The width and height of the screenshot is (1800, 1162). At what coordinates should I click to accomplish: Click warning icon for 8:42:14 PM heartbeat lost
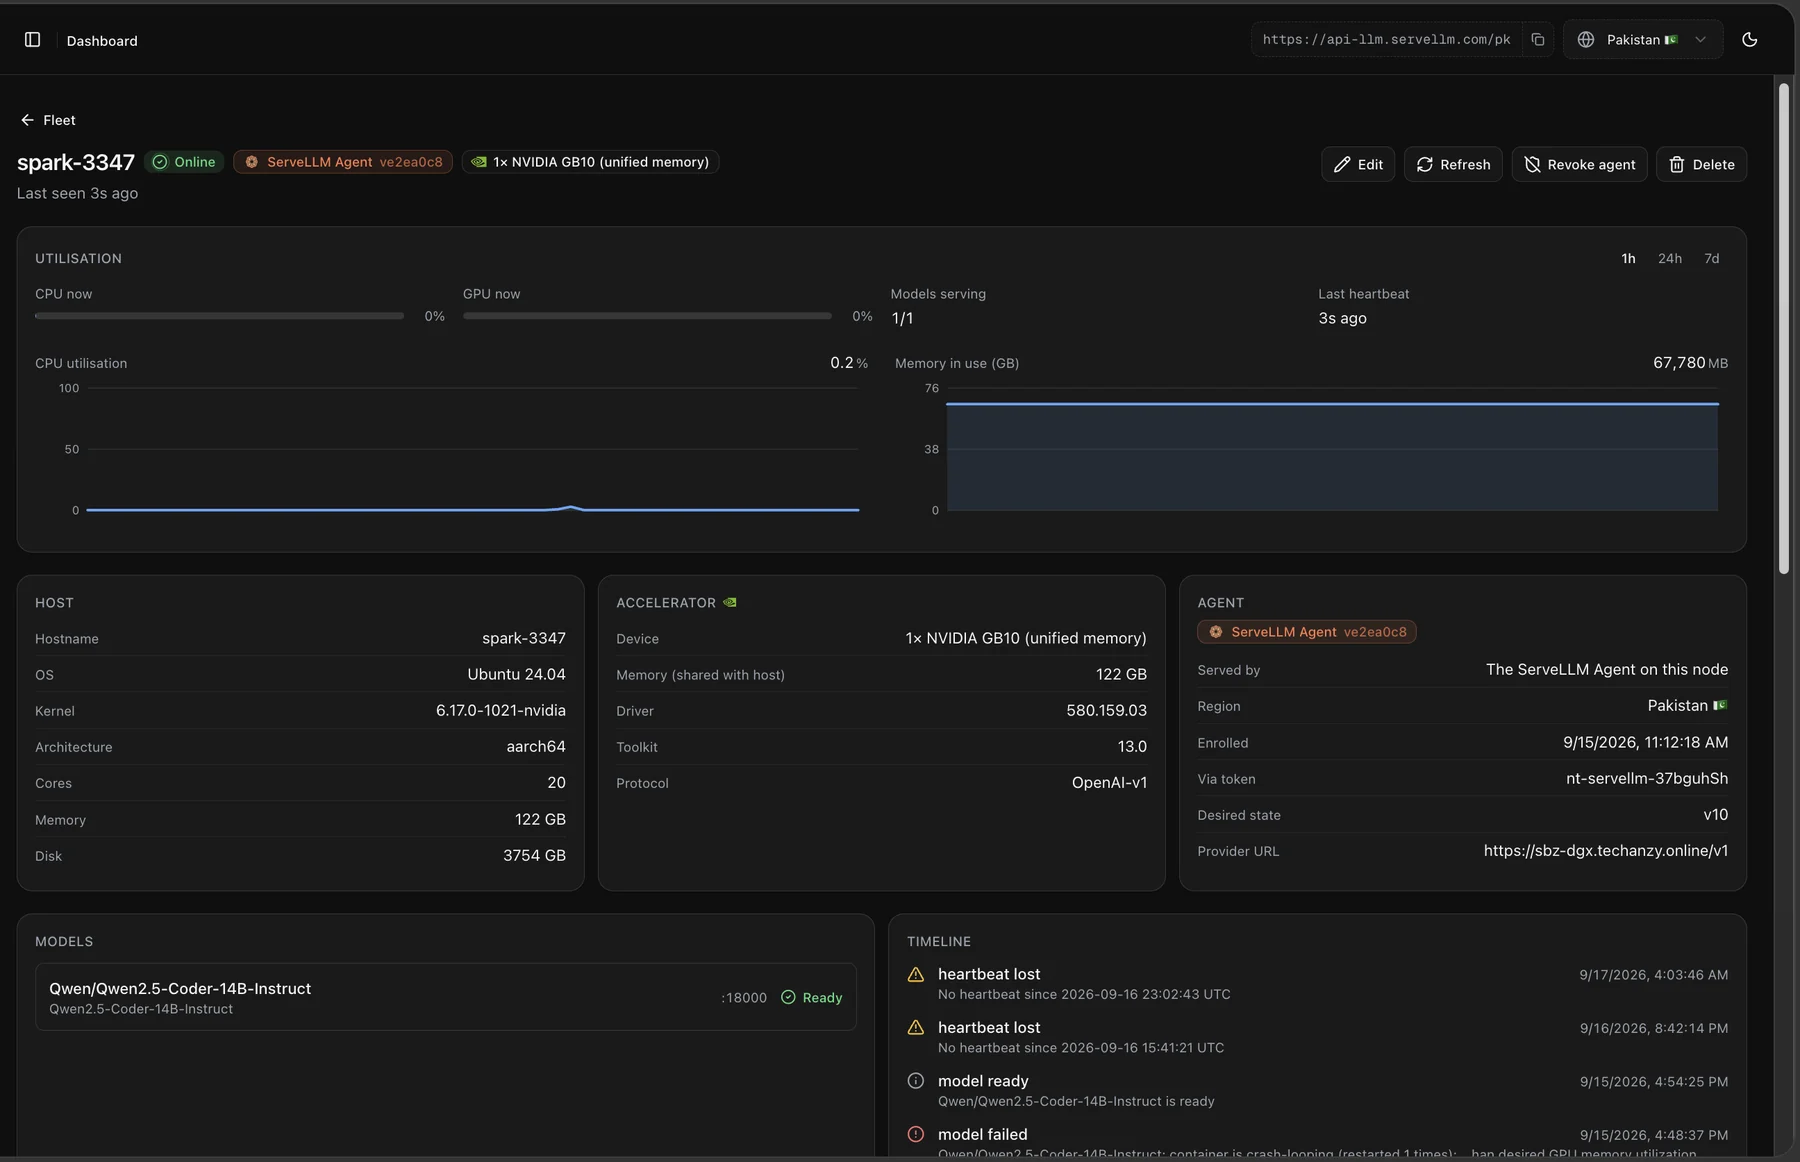point(915,1027)
